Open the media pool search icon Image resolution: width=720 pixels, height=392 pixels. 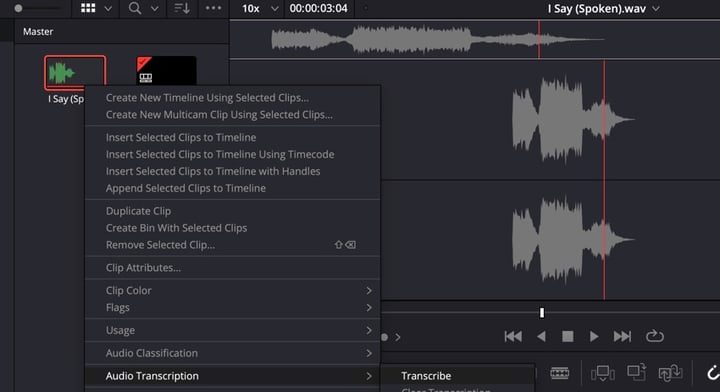pos(135,8)
